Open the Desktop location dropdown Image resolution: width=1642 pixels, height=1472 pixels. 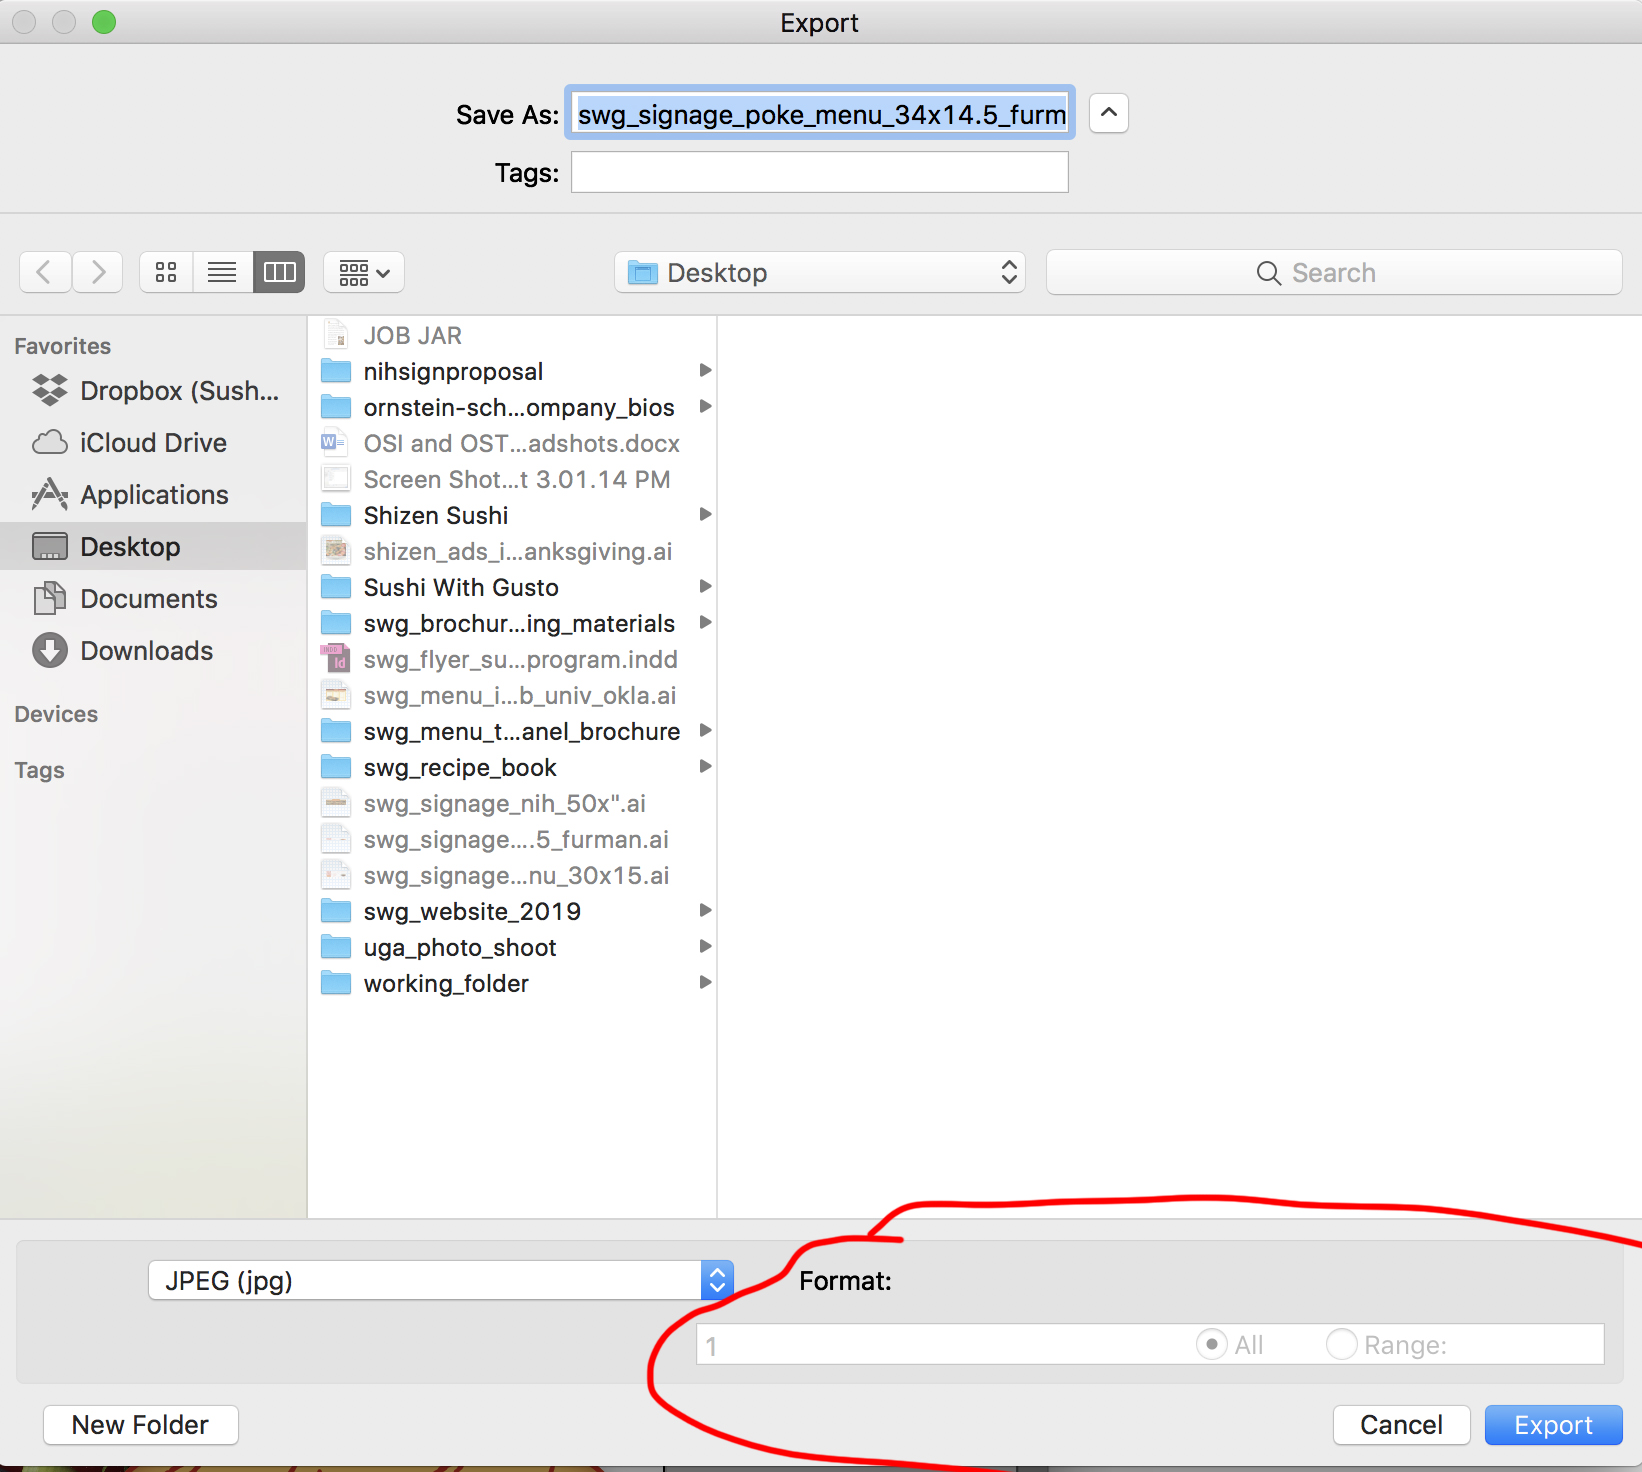coord(818,272)
